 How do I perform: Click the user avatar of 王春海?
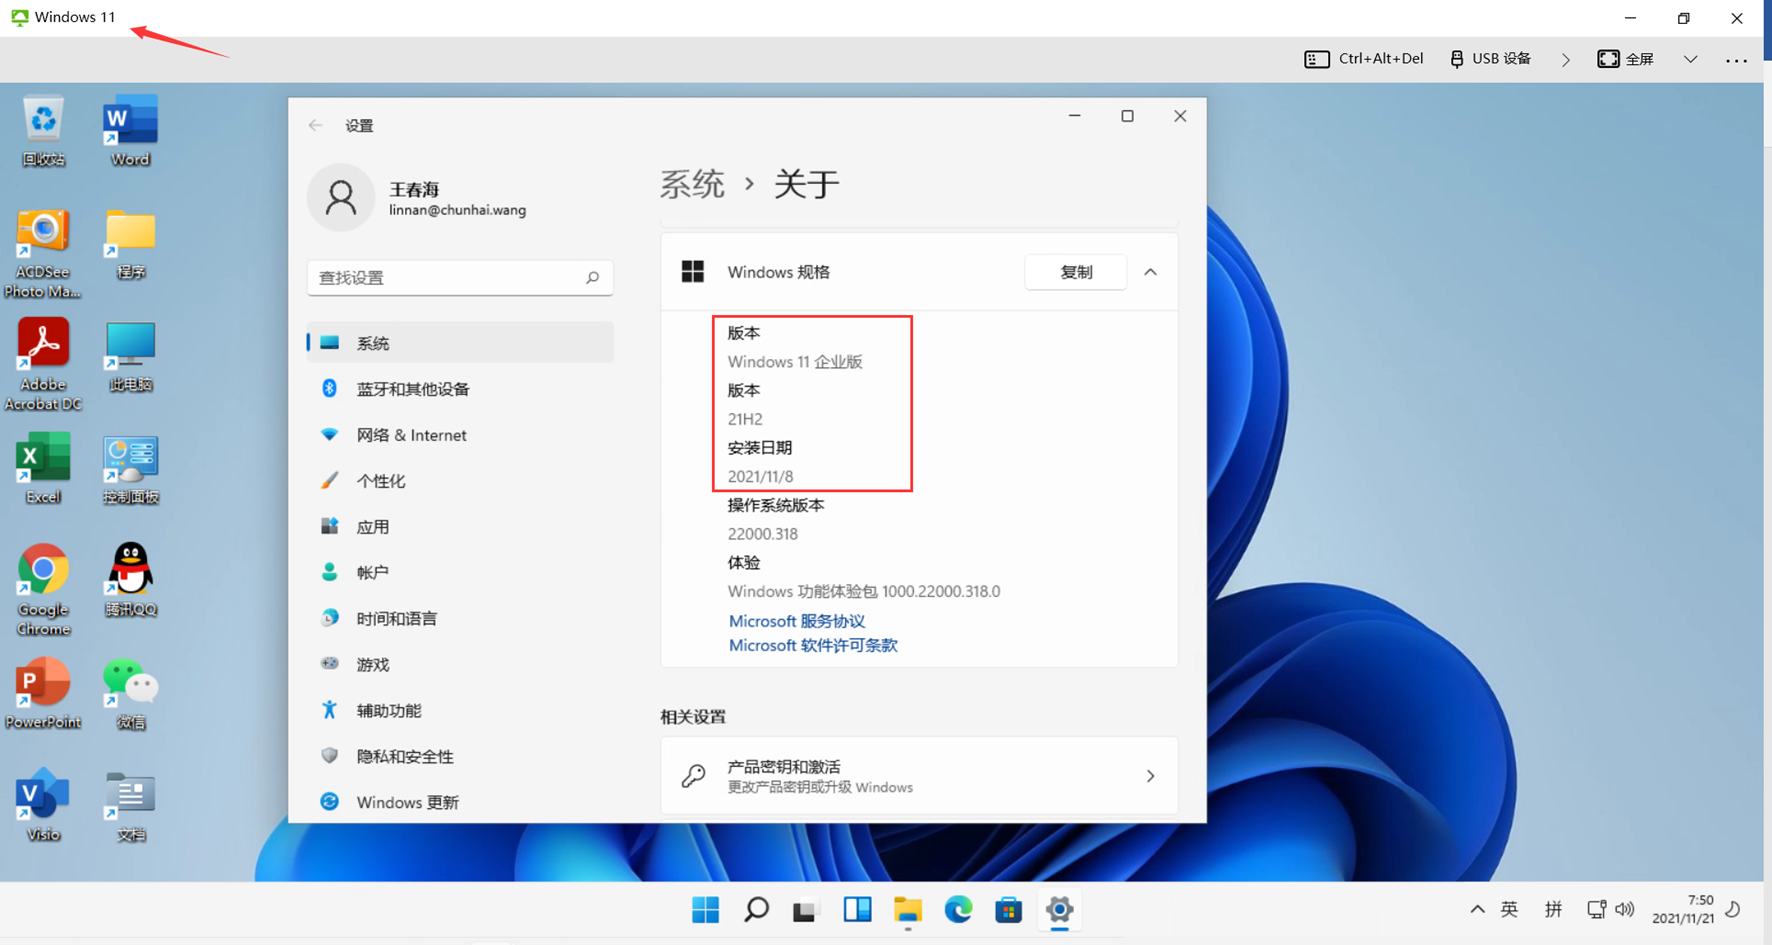point(341,198)
